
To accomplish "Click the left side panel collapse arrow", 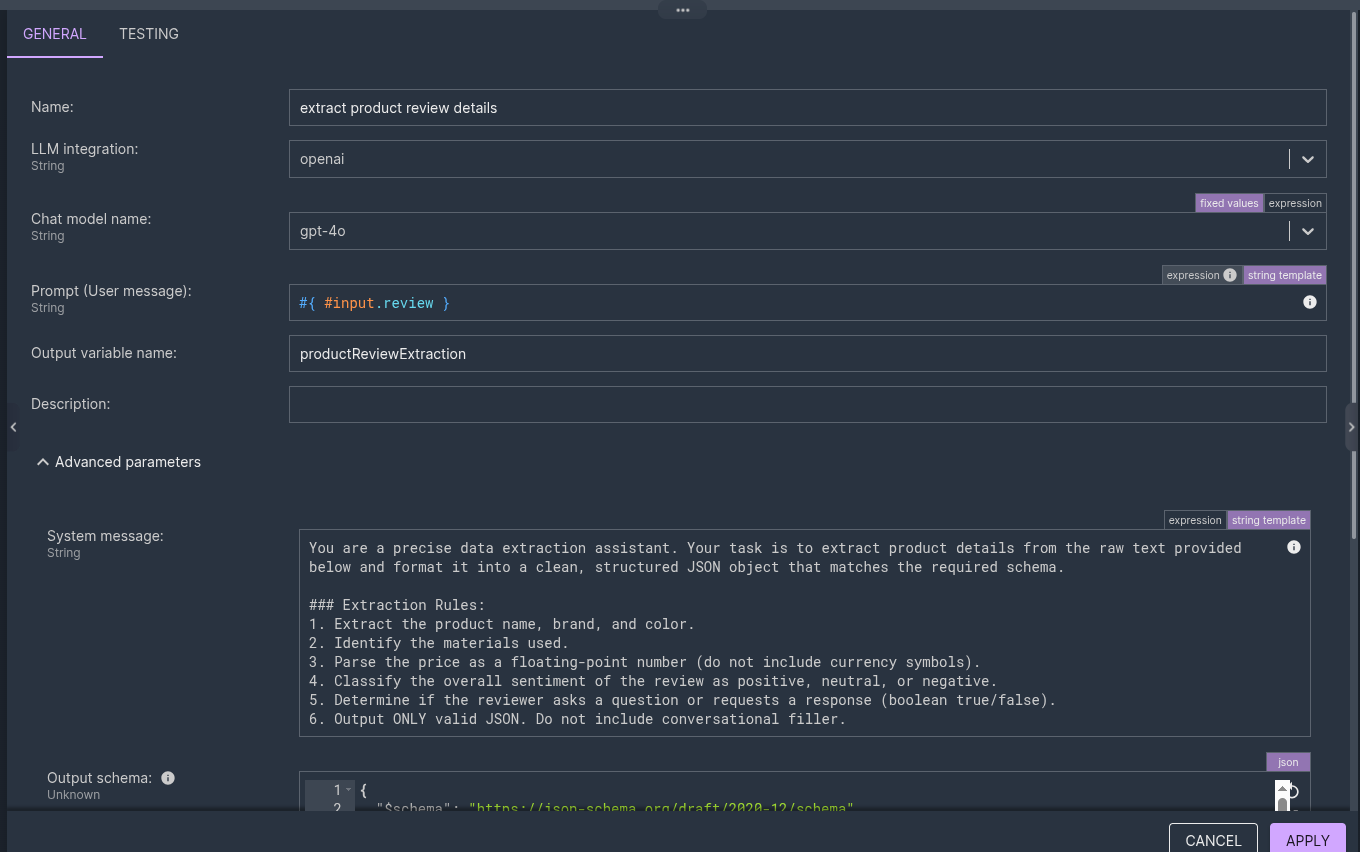I will (13, 427).
